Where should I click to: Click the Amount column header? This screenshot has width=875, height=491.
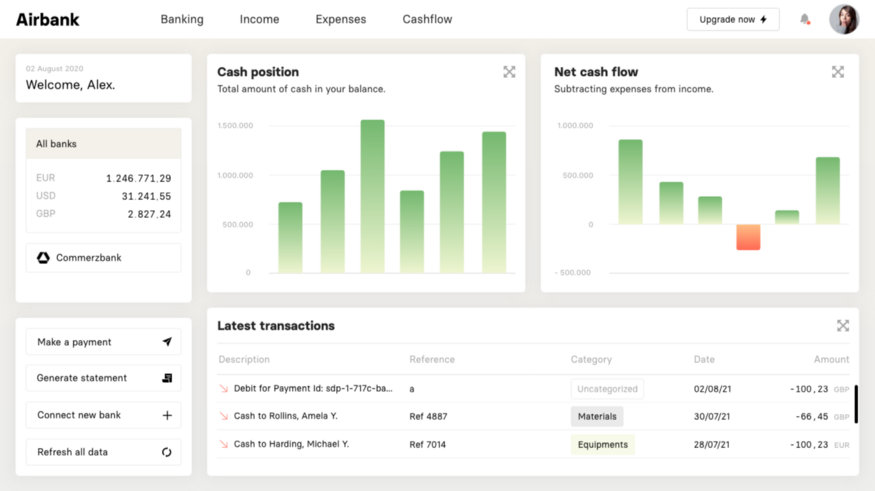pyautogui.click(x=831, y=359)
